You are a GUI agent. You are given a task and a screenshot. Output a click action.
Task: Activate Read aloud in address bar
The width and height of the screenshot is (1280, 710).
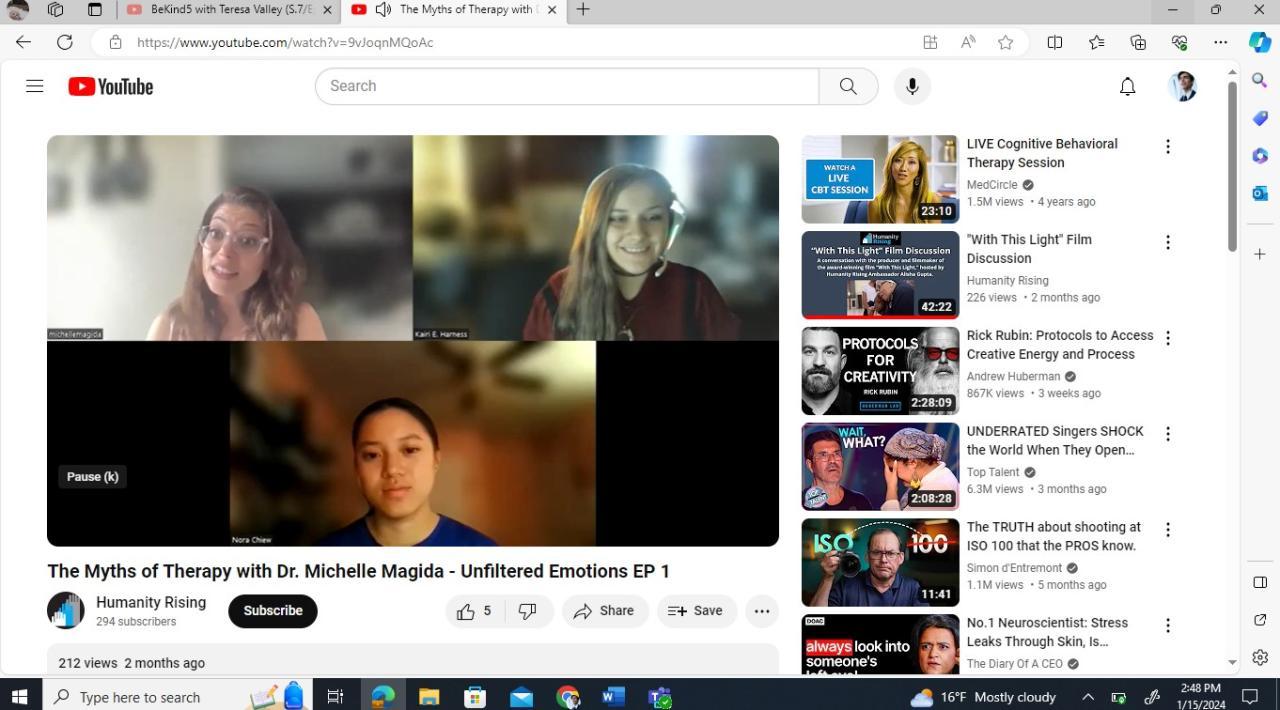[x=968, y=42]
